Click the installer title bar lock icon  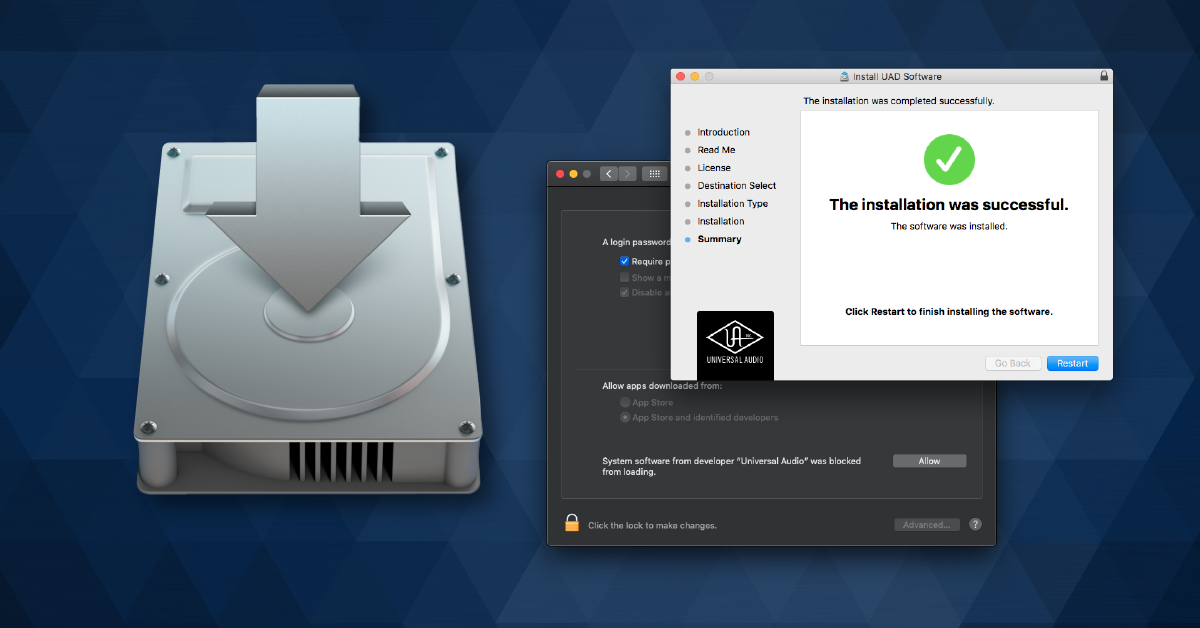coord(1104,76)
